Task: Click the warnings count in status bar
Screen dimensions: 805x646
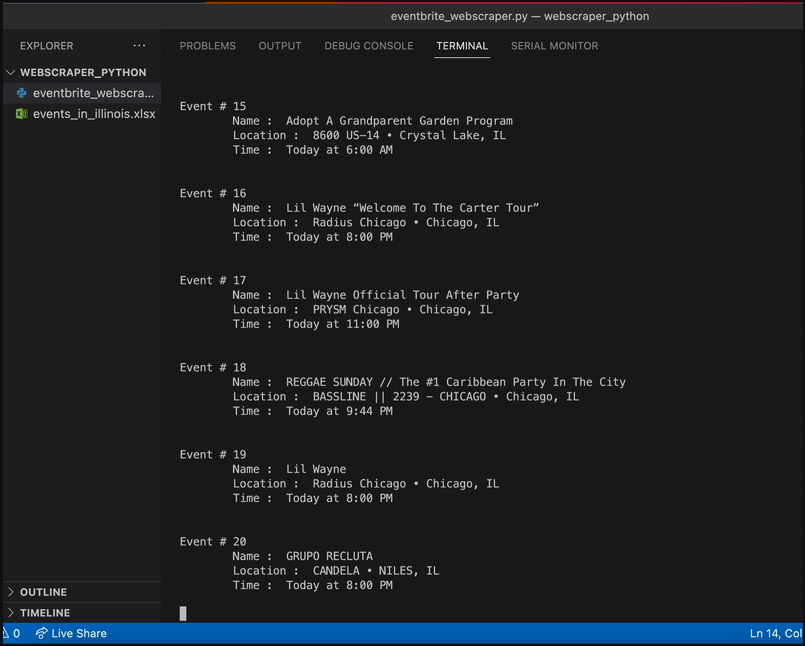Action: (12, 633)
